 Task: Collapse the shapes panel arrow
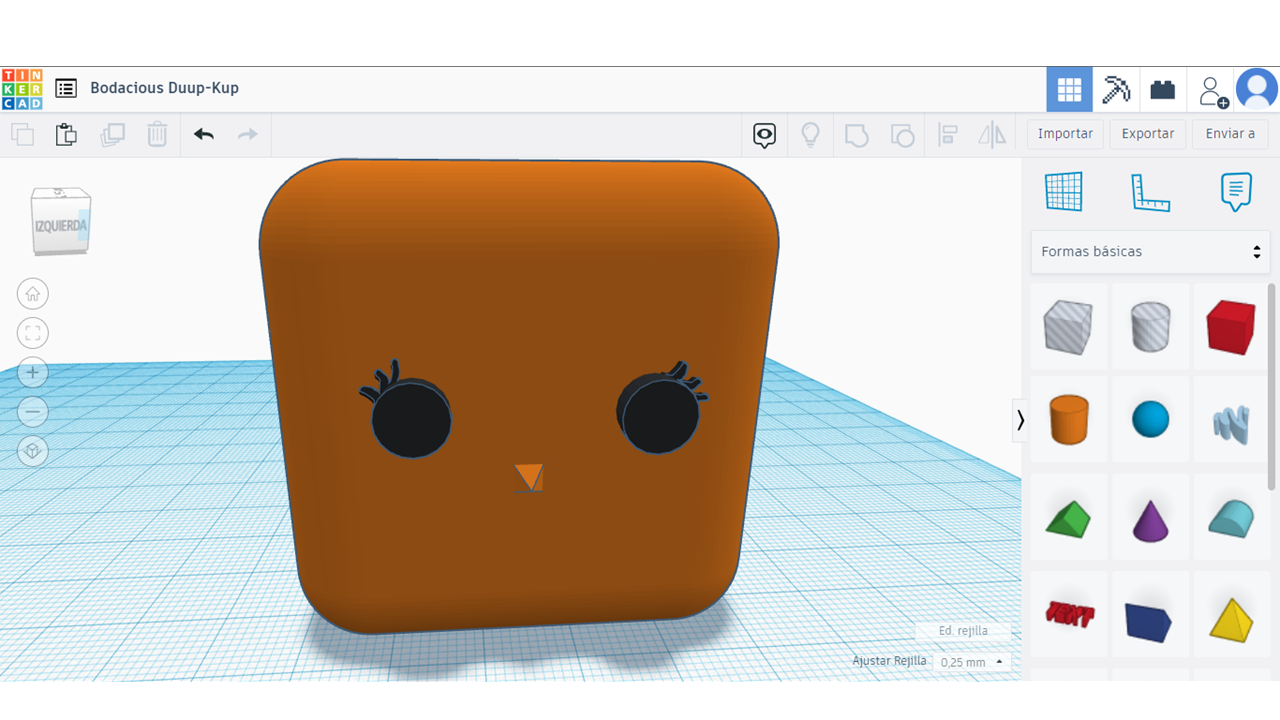(x=1020, y=420)
